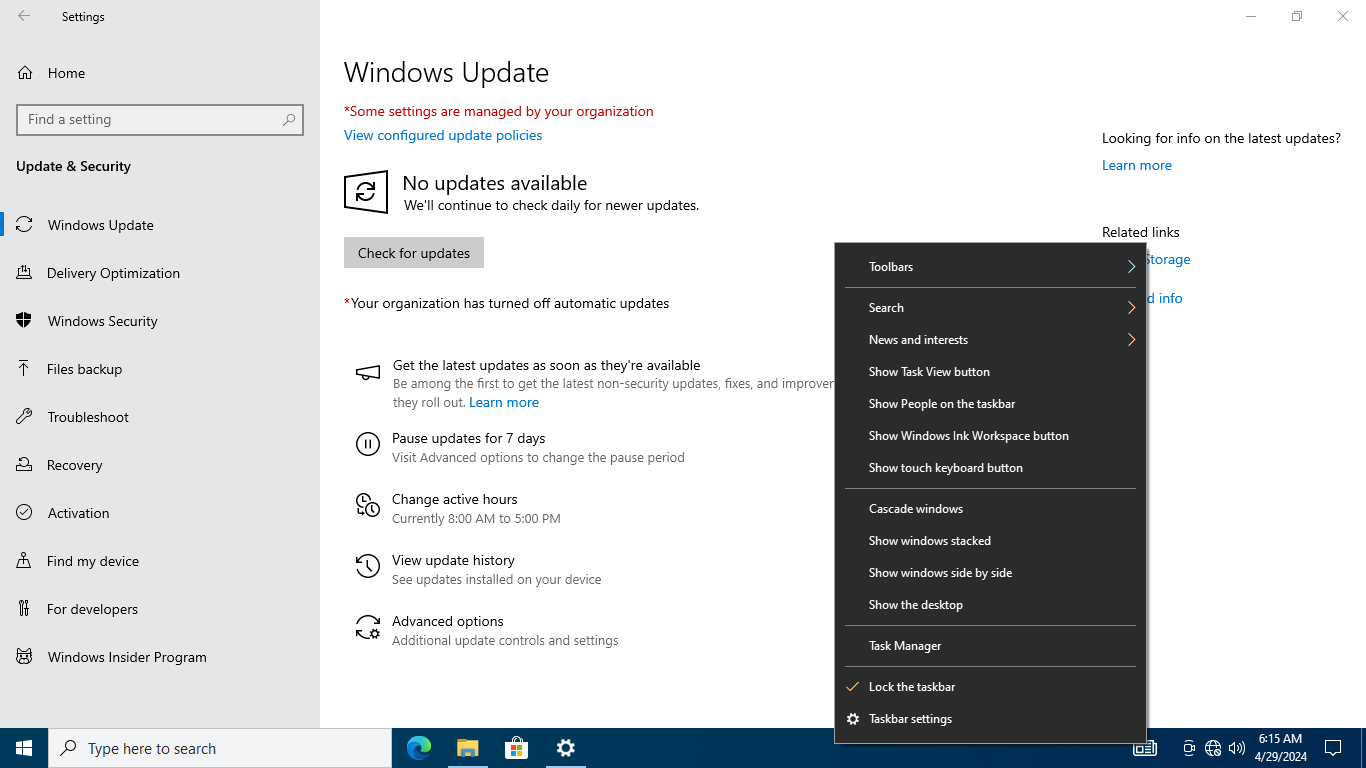Viewport: 1366px width, 768px height.
Task: Open Windows Security via its shield icon
Action: click(x=24, y=321)
